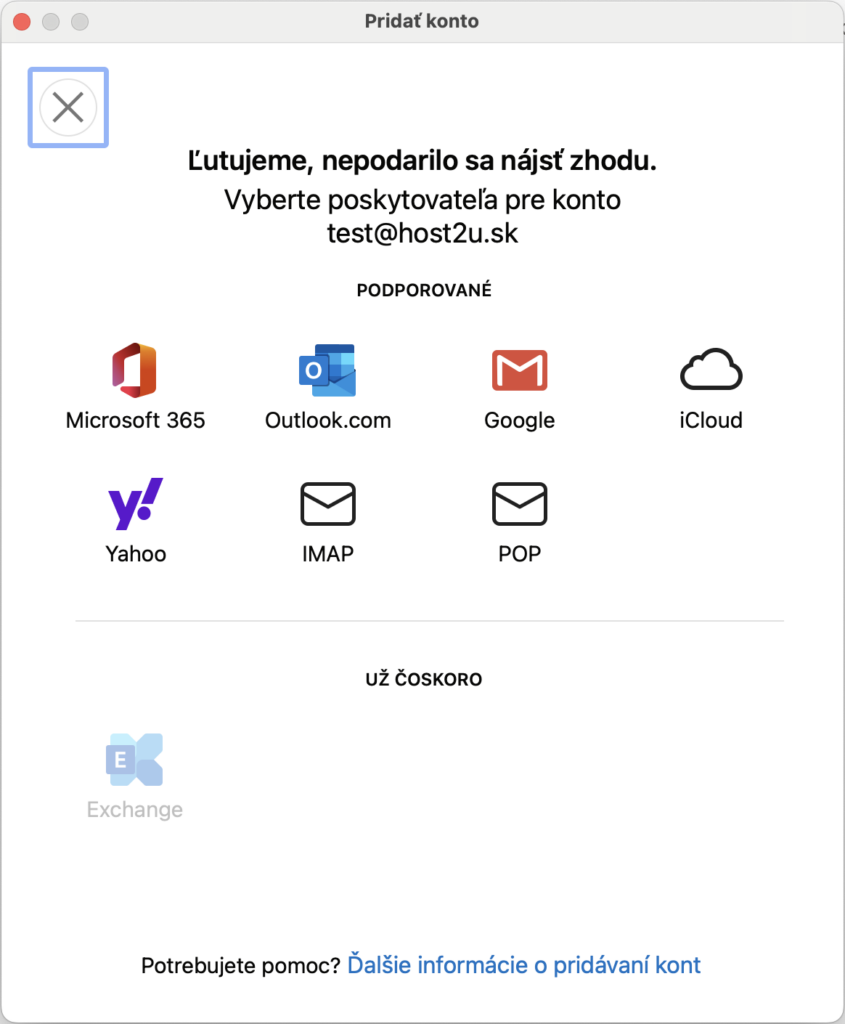Click the greyed-out Exchange icon

[x=135, y=760]
